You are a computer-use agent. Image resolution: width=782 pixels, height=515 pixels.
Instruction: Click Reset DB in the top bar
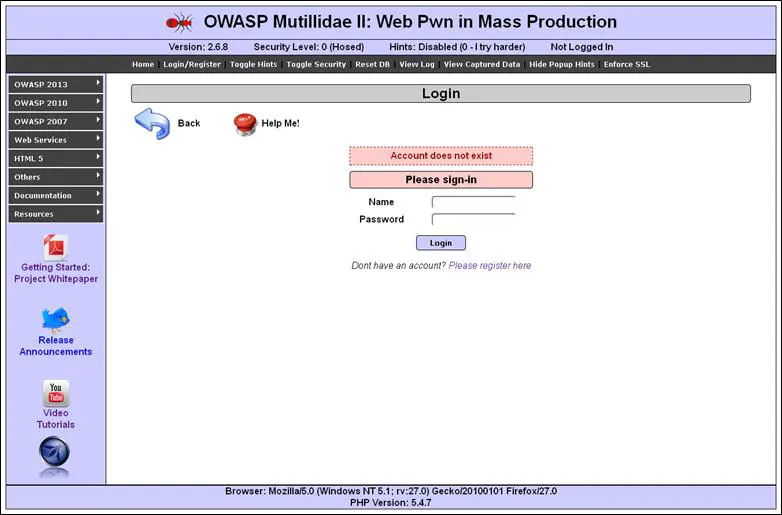[x=373, y=64]
